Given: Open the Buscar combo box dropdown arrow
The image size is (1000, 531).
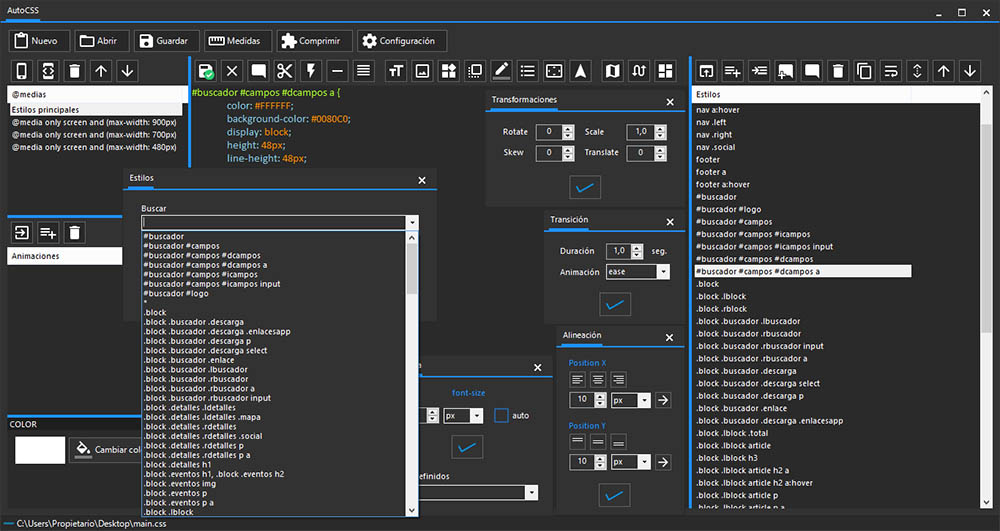Looking at the screenshot, I should [x=412, y=222].
